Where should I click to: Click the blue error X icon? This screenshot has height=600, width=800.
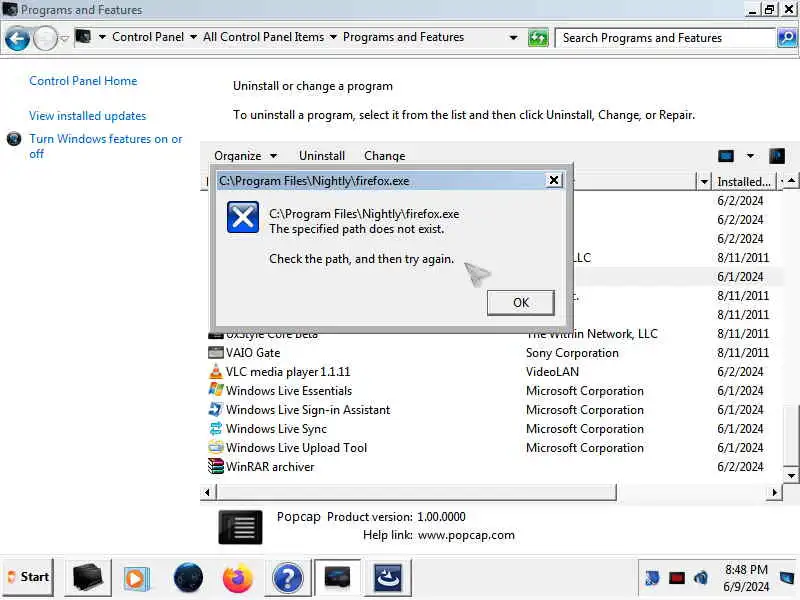point(243,217)
